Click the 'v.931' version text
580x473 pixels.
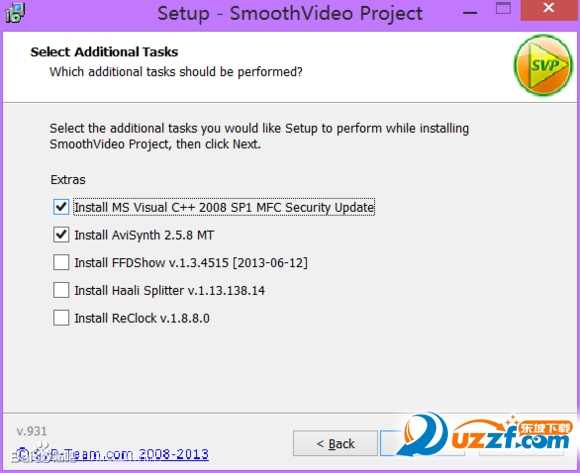coord(31,431)
